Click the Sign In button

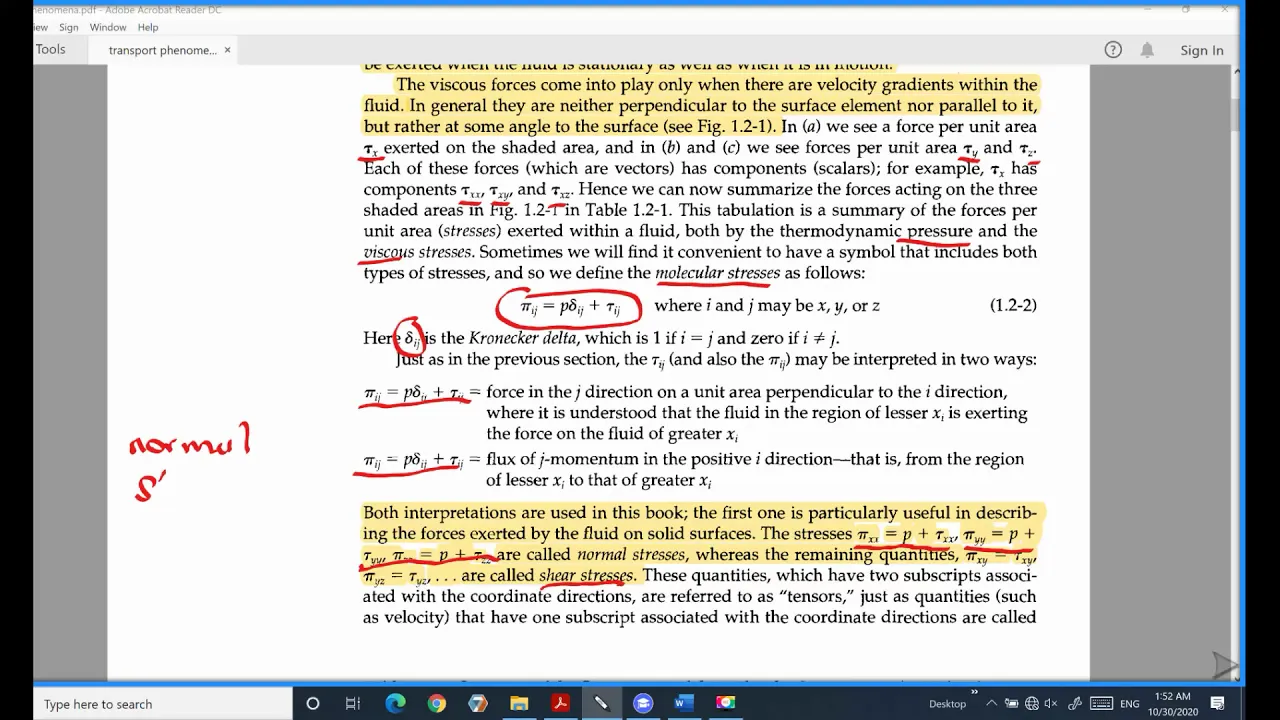tap(1201, 50)
